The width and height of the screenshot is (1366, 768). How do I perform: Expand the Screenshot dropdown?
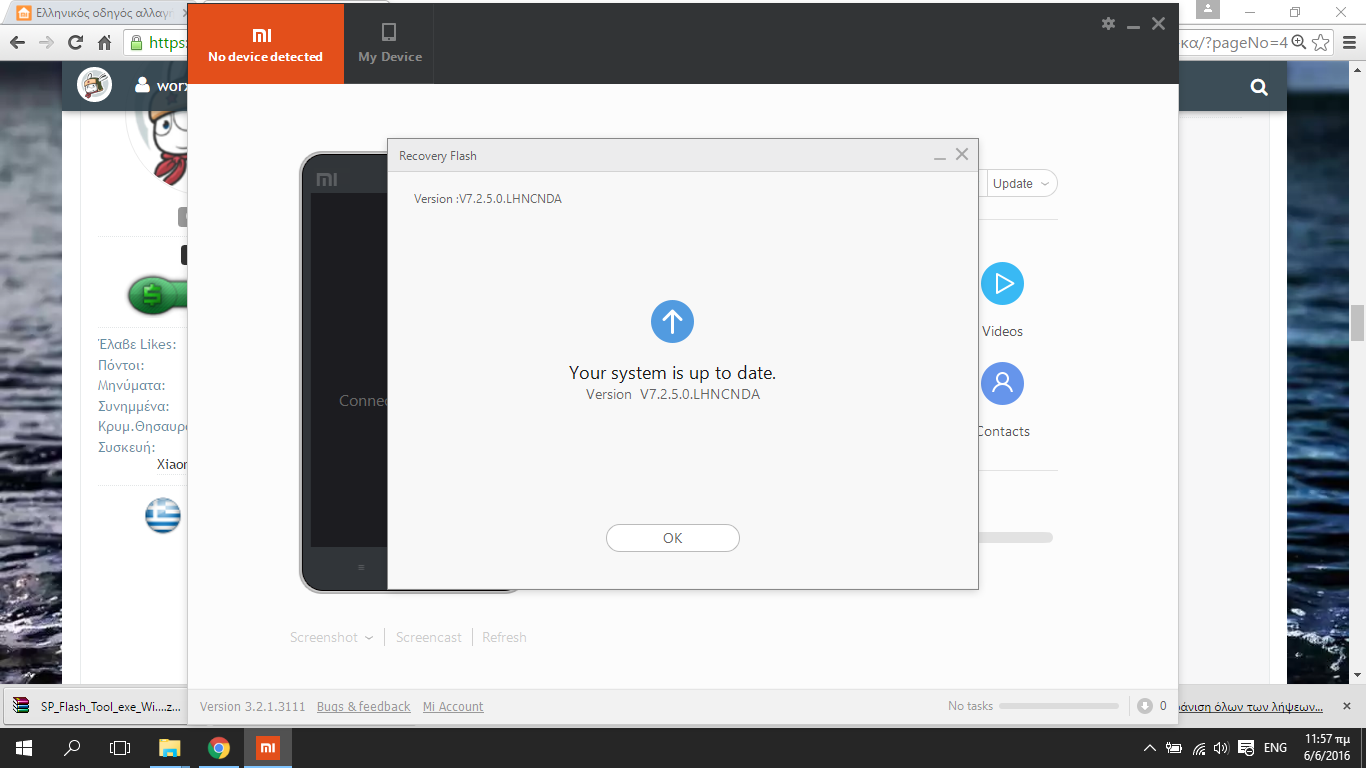tap(331, 637)
